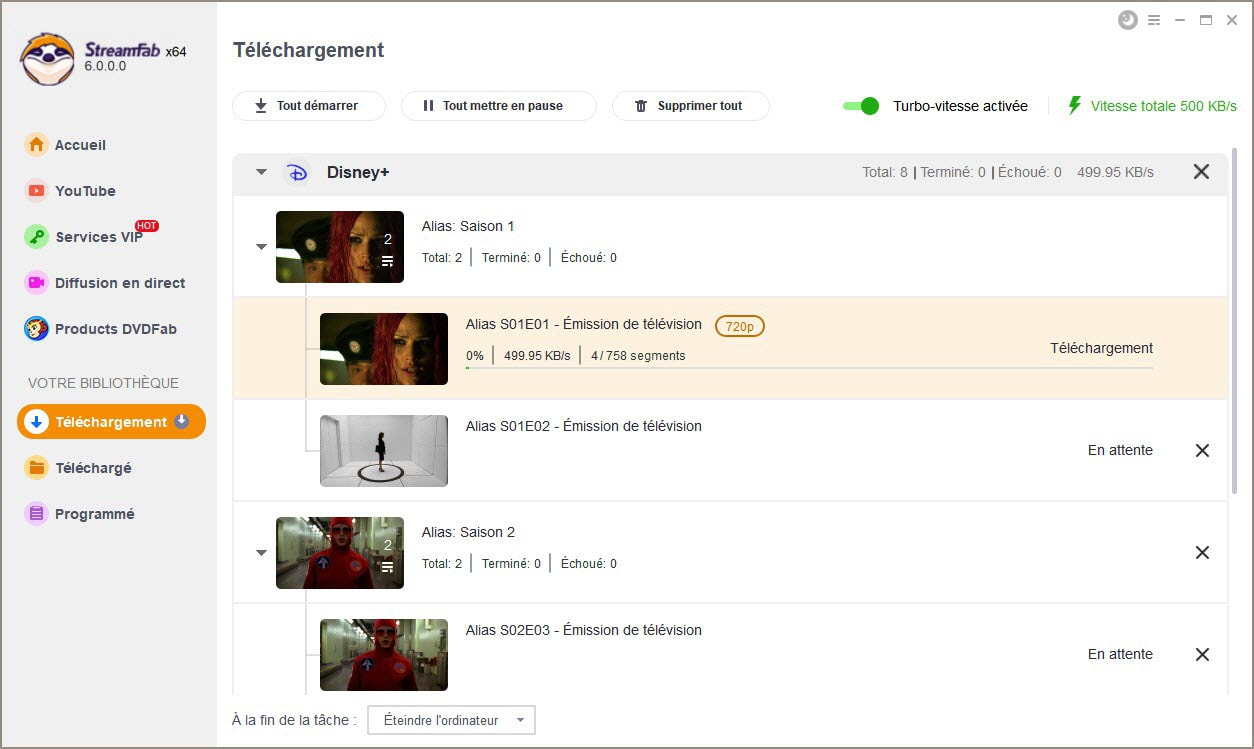Click the '4 / 758 segments' text
Image resolution: width=1254 pixels, height=749 pixels.
point(638,356)
